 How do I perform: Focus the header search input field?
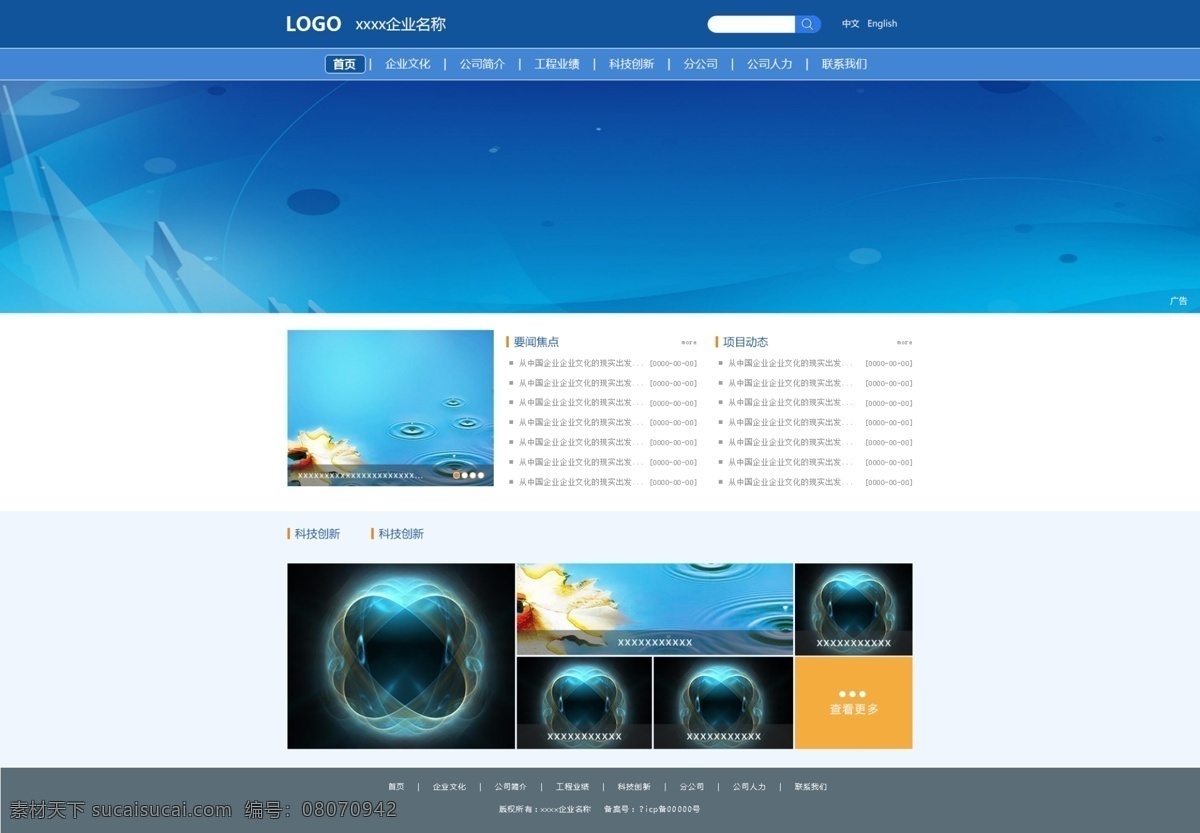(751, 24)
